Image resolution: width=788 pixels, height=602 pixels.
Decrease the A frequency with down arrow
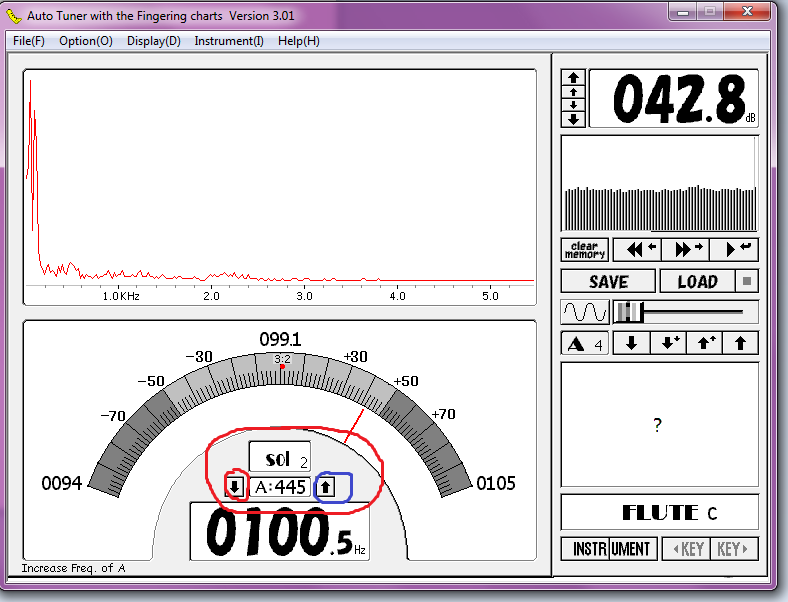pyautogui.click(x=235, y=487)
